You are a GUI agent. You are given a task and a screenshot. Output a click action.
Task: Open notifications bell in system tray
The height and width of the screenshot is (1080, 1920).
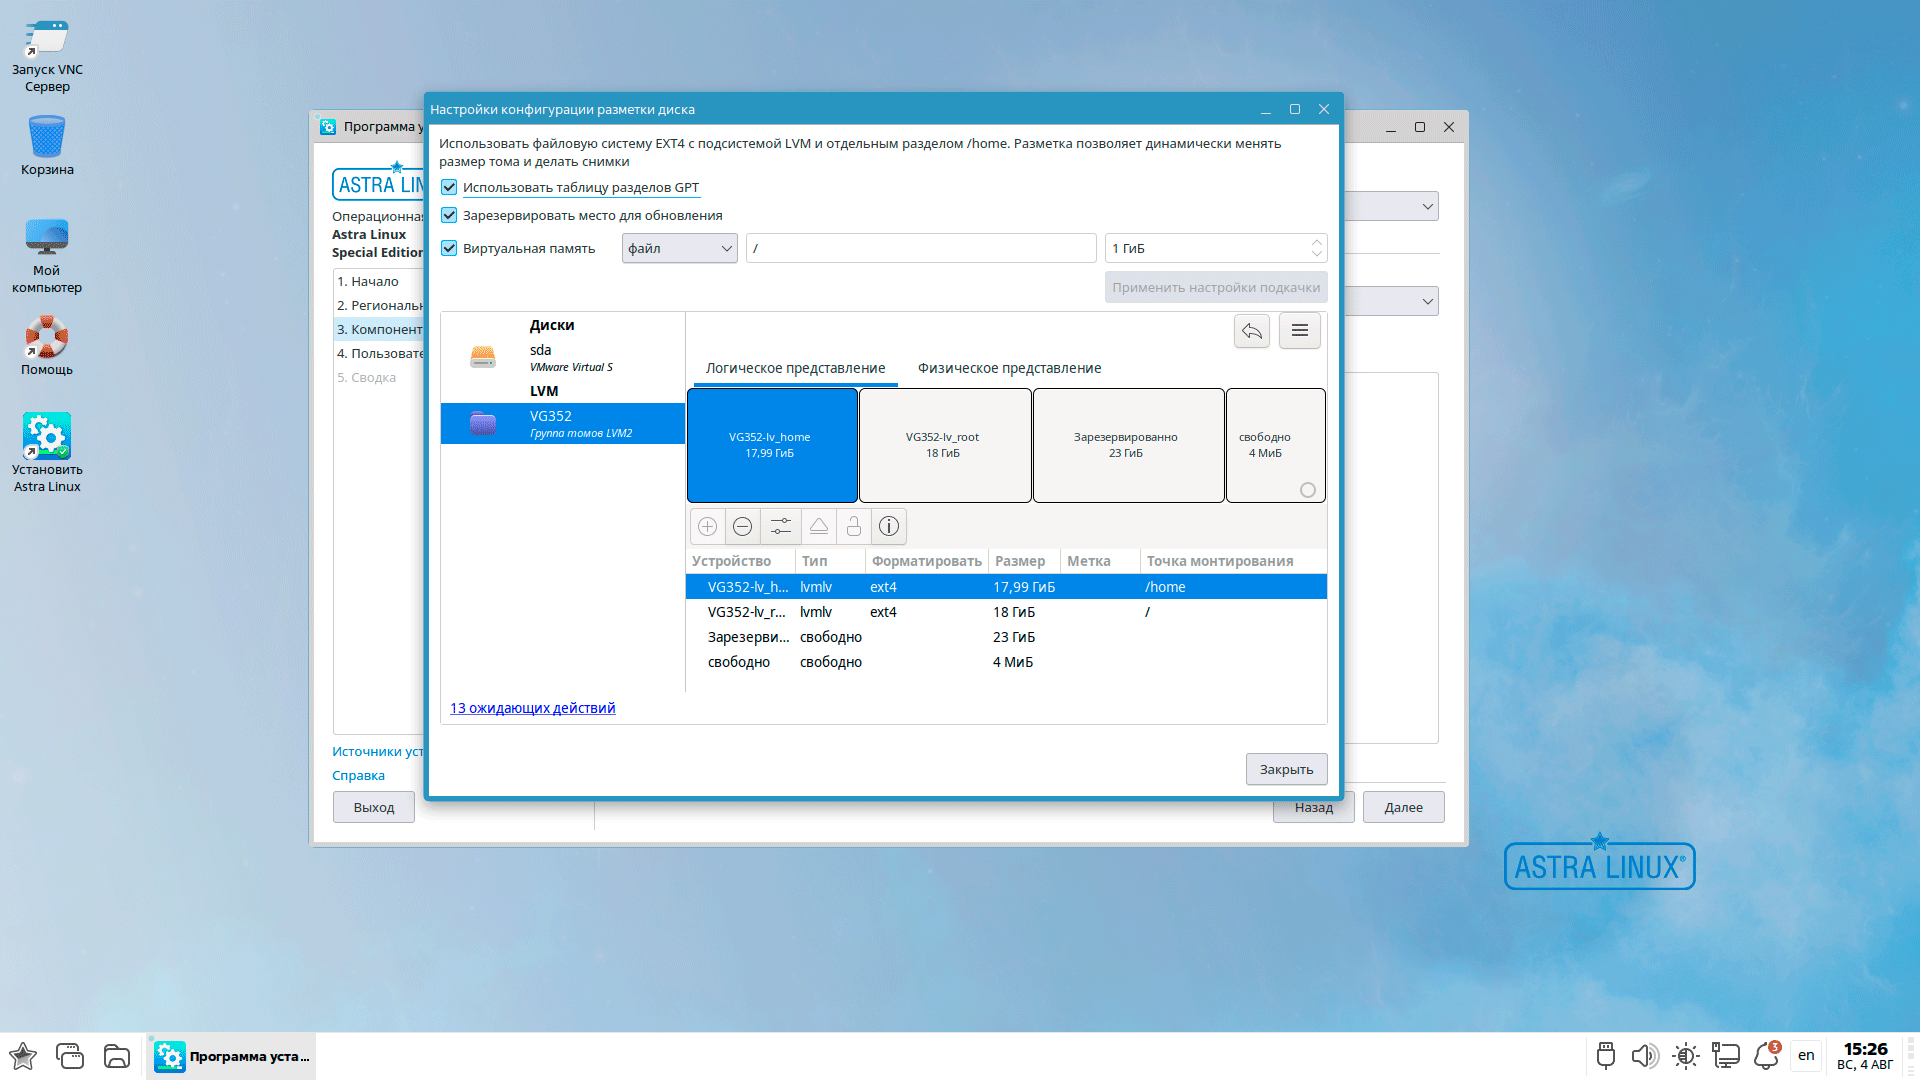(x=1765, y=1055)
